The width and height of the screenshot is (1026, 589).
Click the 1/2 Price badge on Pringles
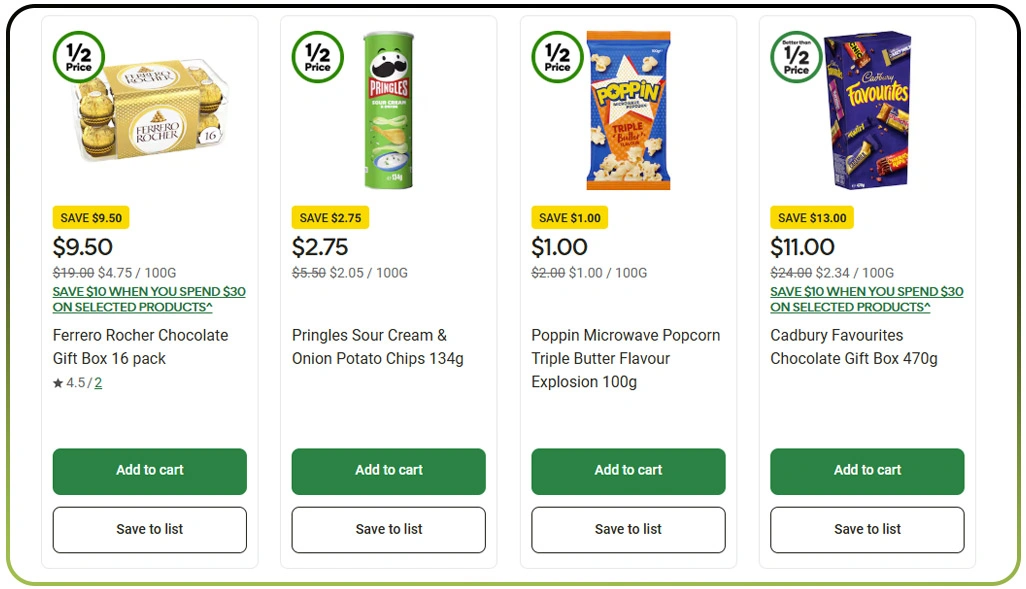[x=317, y=57]
